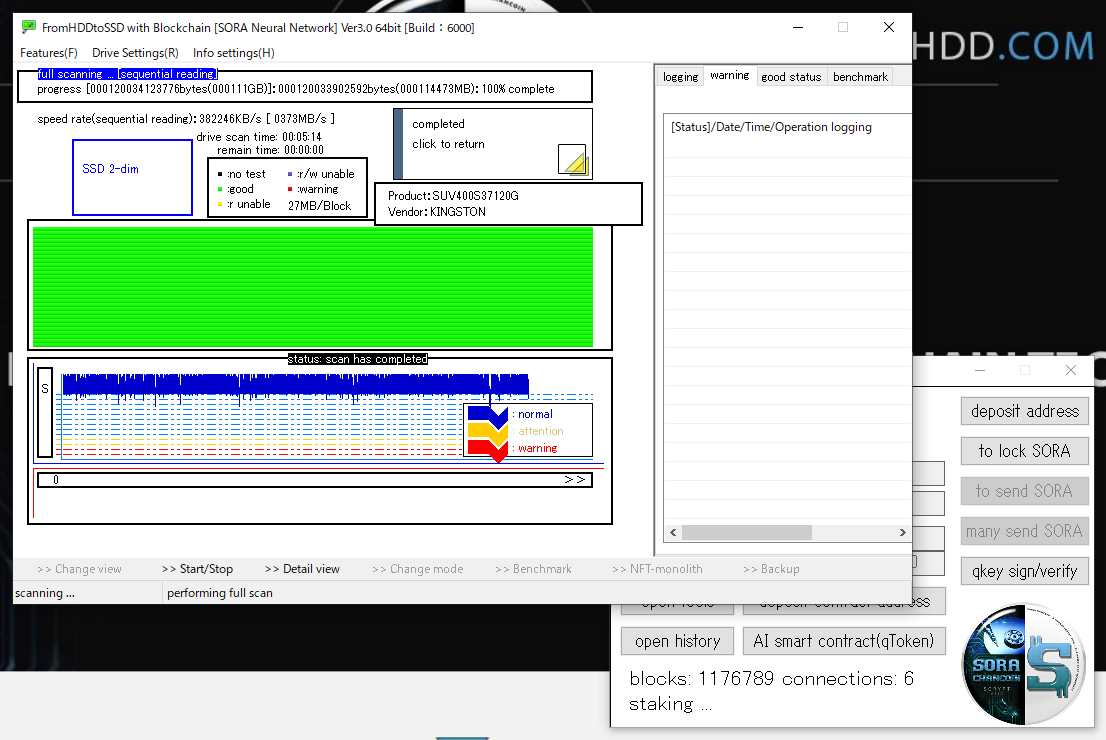Close the wallet window behind the scanner
Image resolution: width=1106 pixels, height=740 pixels.
[x=1071, y=370]
